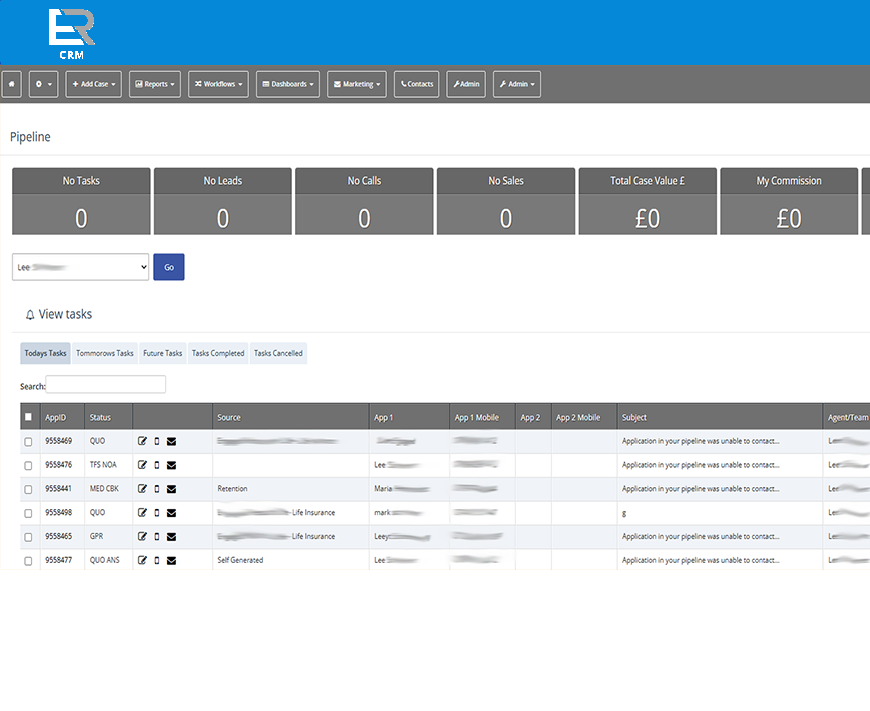Switch to Tommorows Tasks tab

click(104, 353)
